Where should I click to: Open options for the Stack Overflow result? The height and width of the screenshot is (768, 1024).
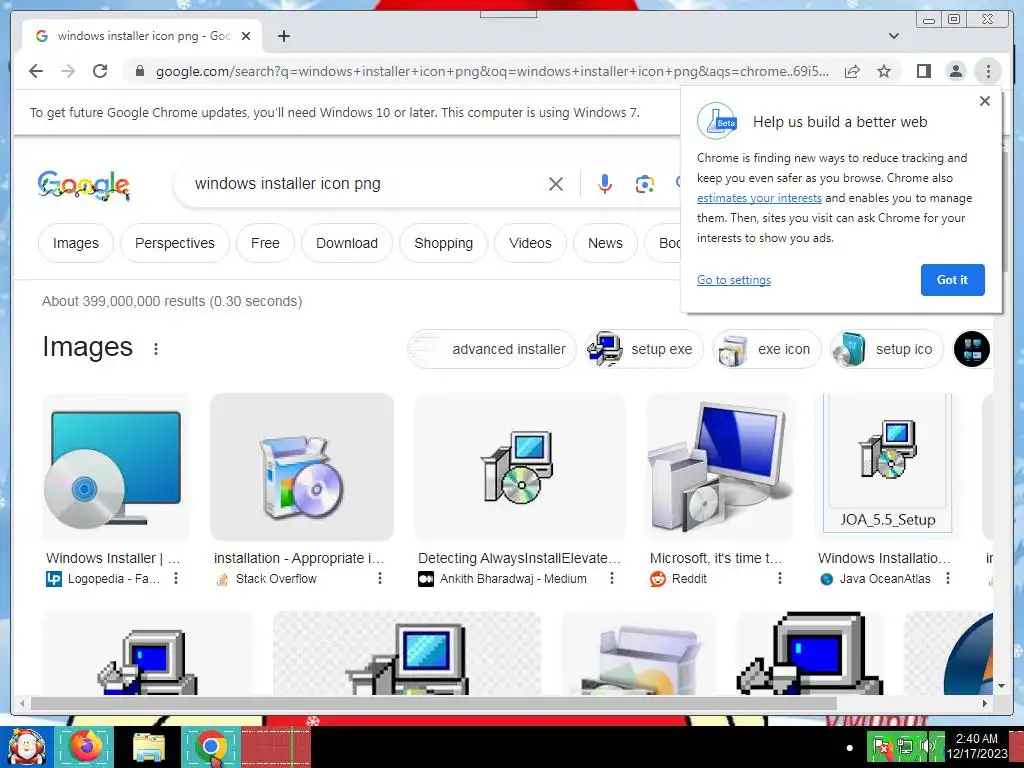point(379,578)
